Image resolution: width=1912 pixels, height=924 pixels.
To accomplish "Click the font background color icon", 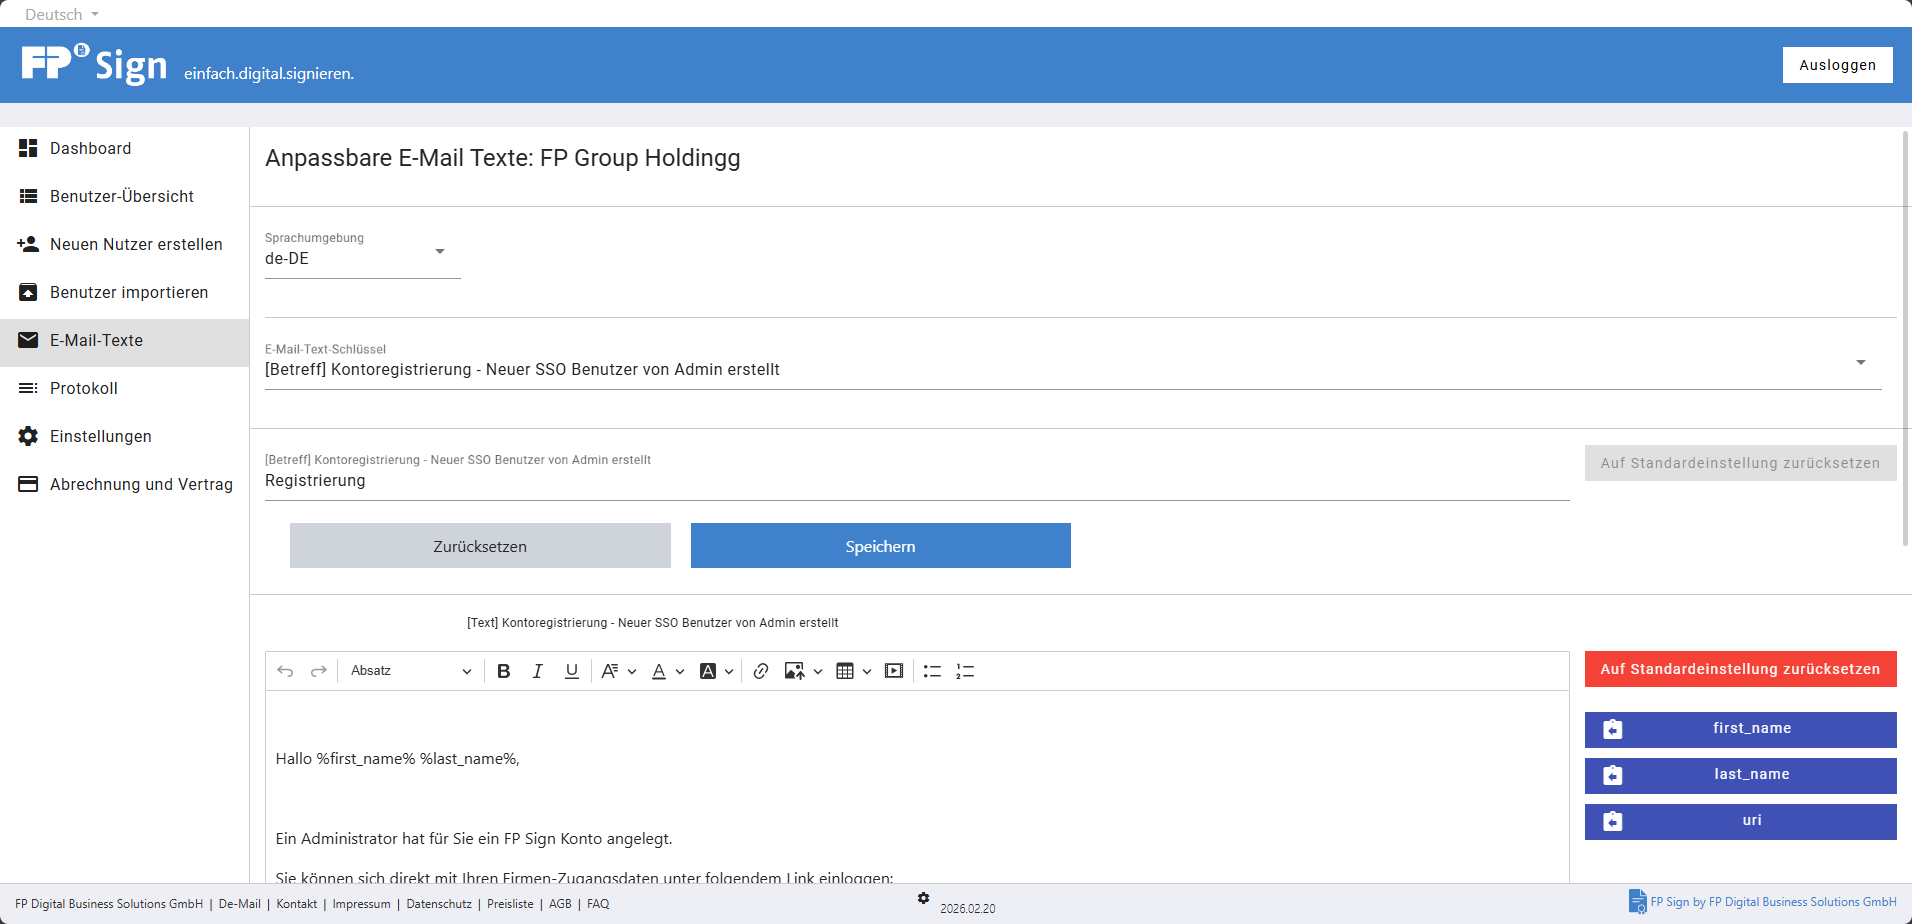I will click(708, 671).
